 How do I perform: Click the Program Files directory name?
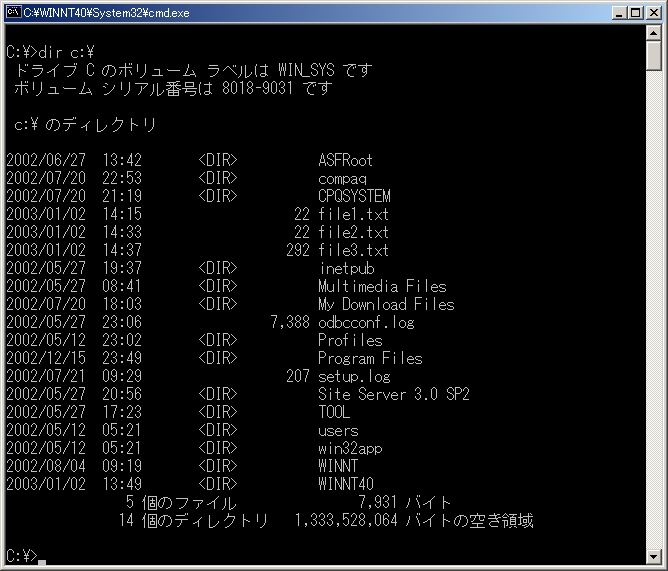pos(370,358)
